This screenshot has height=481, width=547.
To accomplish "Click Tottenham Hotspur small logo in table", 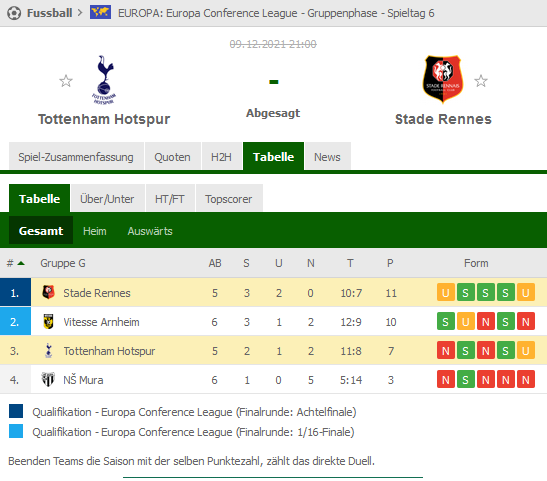I will pos(48,351).
